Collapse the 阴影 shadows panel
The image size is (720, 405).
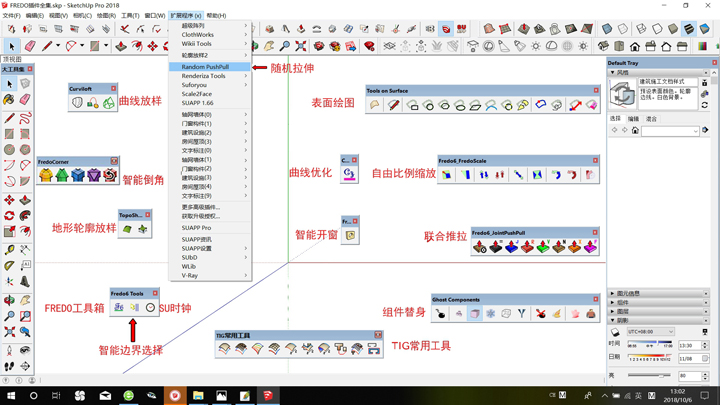click(613, 320)
